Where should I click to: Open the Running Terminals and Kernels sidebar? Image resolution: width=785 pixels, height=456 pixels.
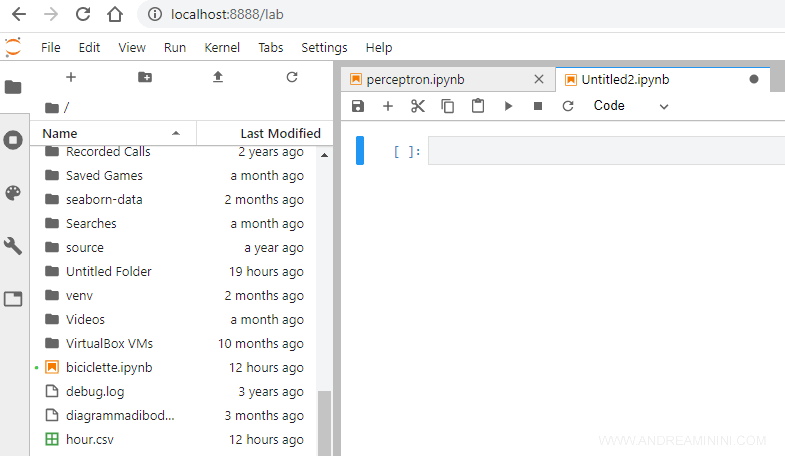13,140
